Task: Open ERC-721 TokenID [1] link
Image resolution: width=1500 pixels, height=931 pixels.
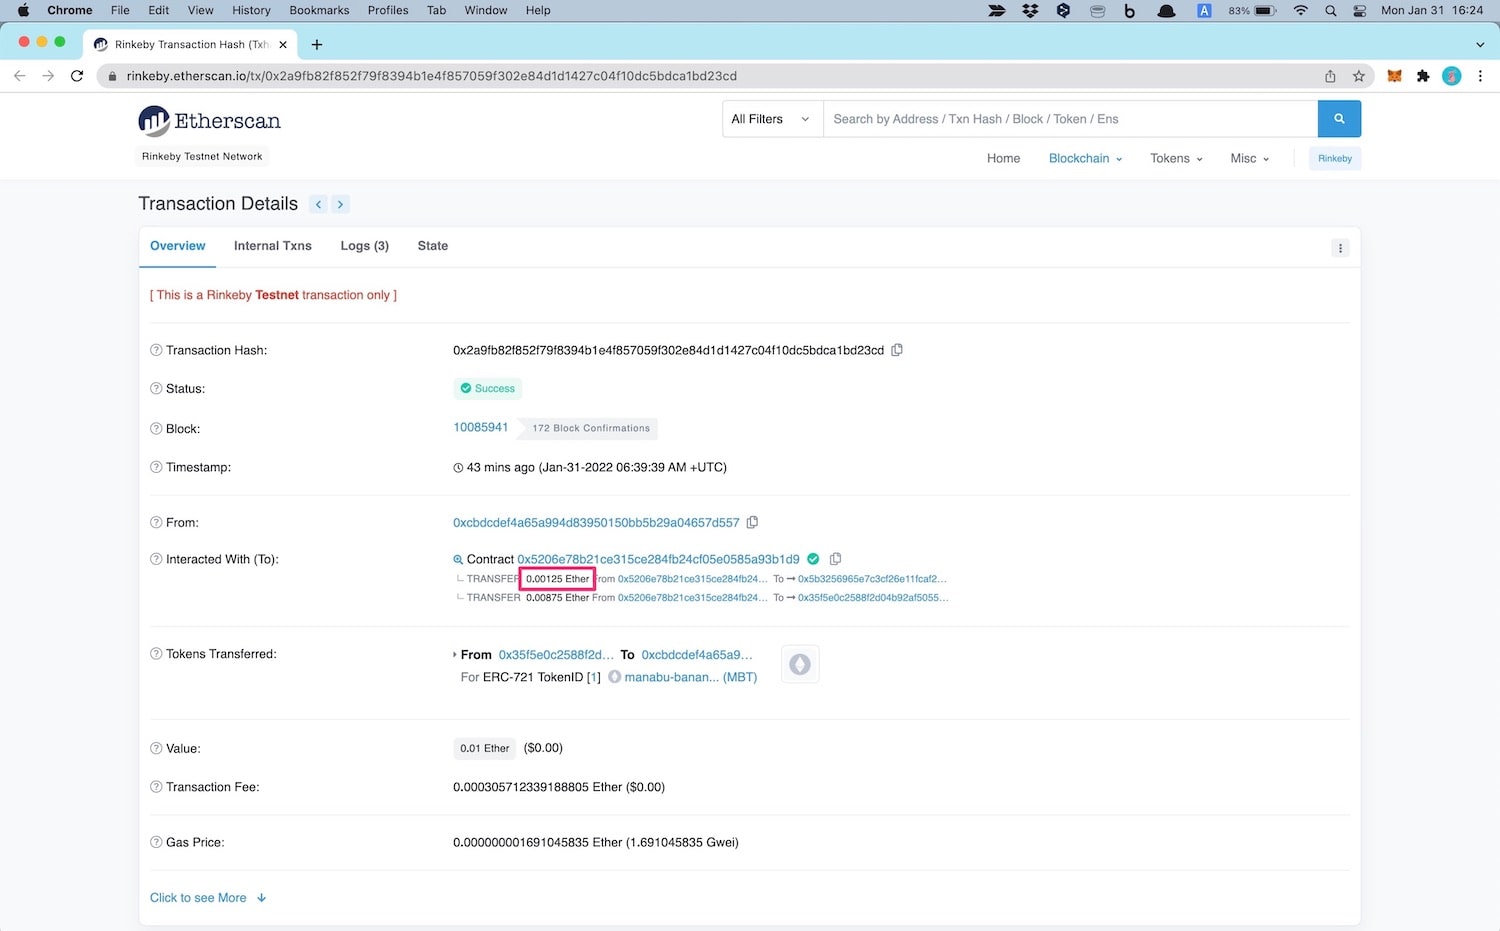Action: [x=593, y=677]
